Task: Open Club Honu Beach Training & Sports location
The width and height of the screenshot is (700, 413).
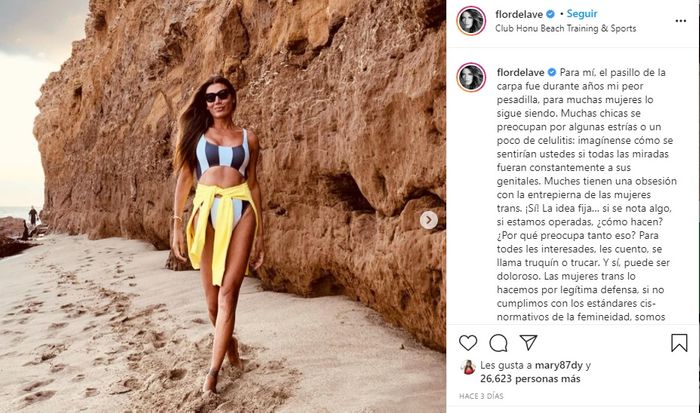Action: pyautogui.click(x=566, y=29)
